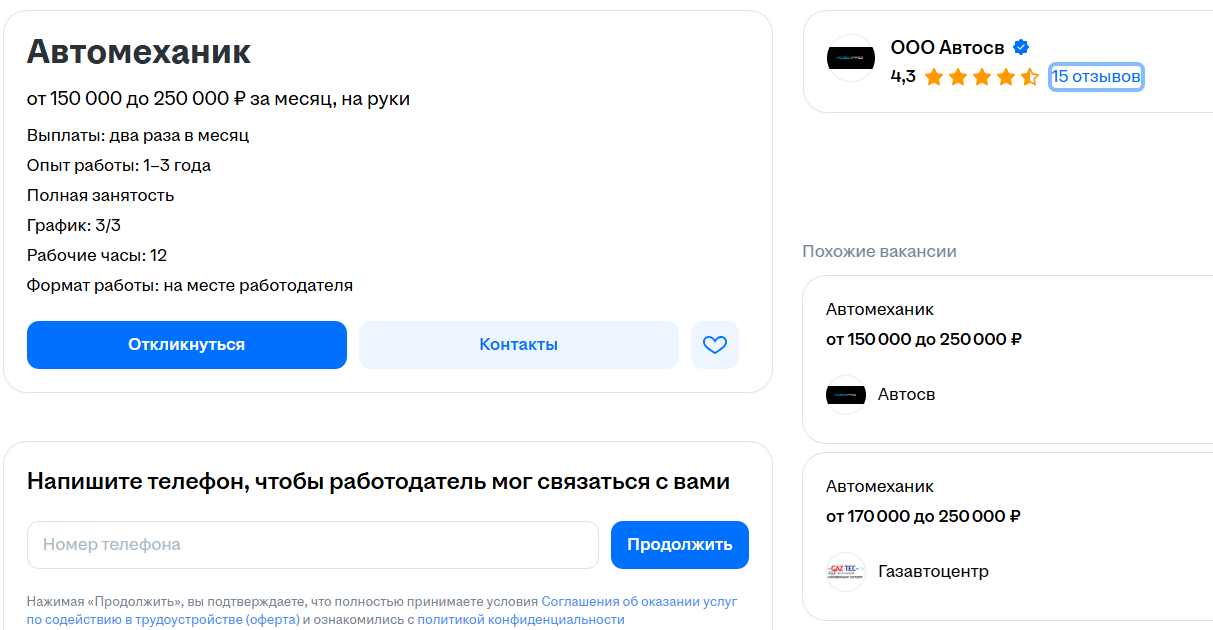Open the ООО Автосв logo in the company card
This screenshot has width=1213, height=630.
click(x=850, y=58)
